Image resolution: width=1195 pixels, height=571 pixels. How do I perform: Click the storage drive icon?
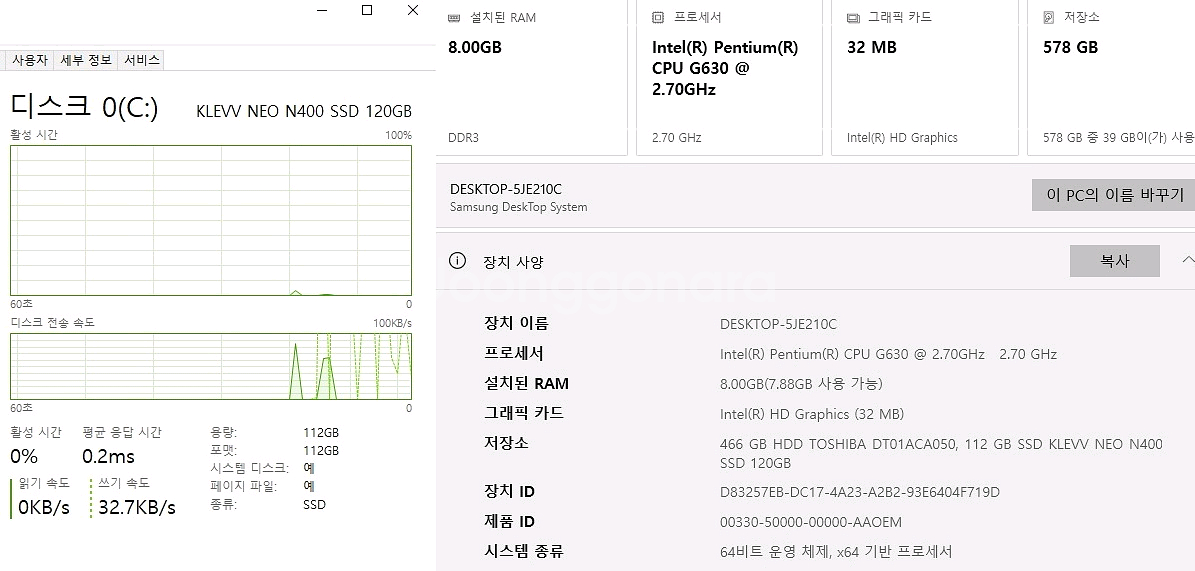(x=1048, y=18)
